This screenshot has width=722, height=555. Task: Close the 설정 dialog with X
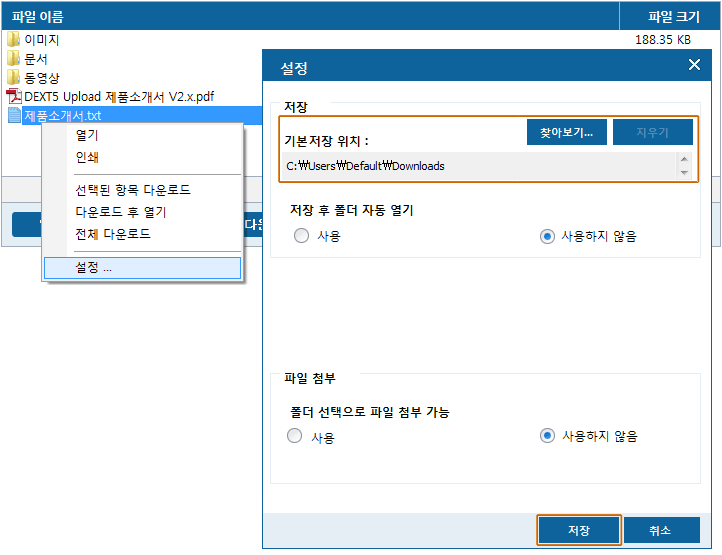pos(694,64)
